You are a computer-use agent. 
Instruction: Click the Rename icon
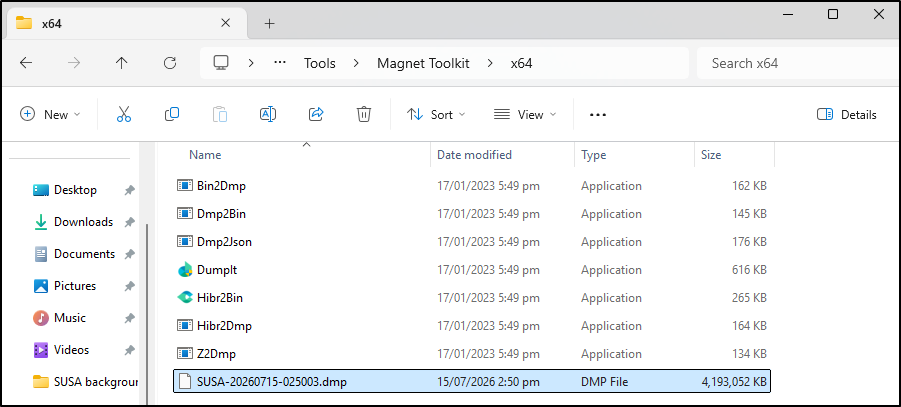(x=268, y=114)
